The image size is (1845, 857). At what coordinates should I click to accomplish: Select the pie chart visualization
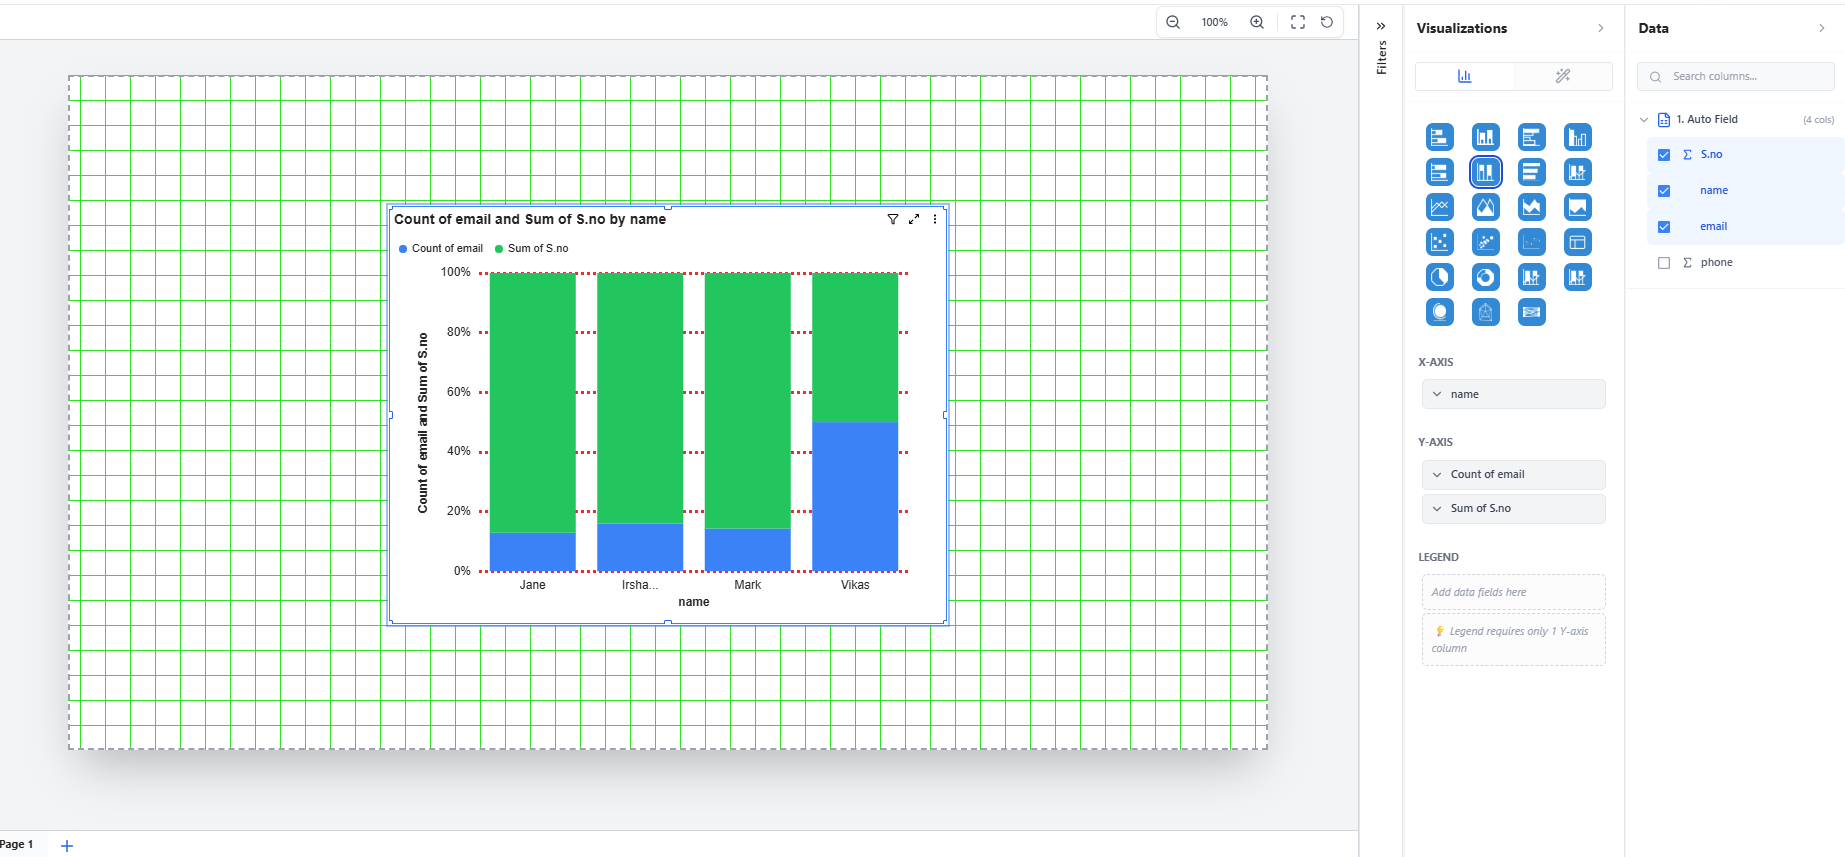(x=1439, y=277)
